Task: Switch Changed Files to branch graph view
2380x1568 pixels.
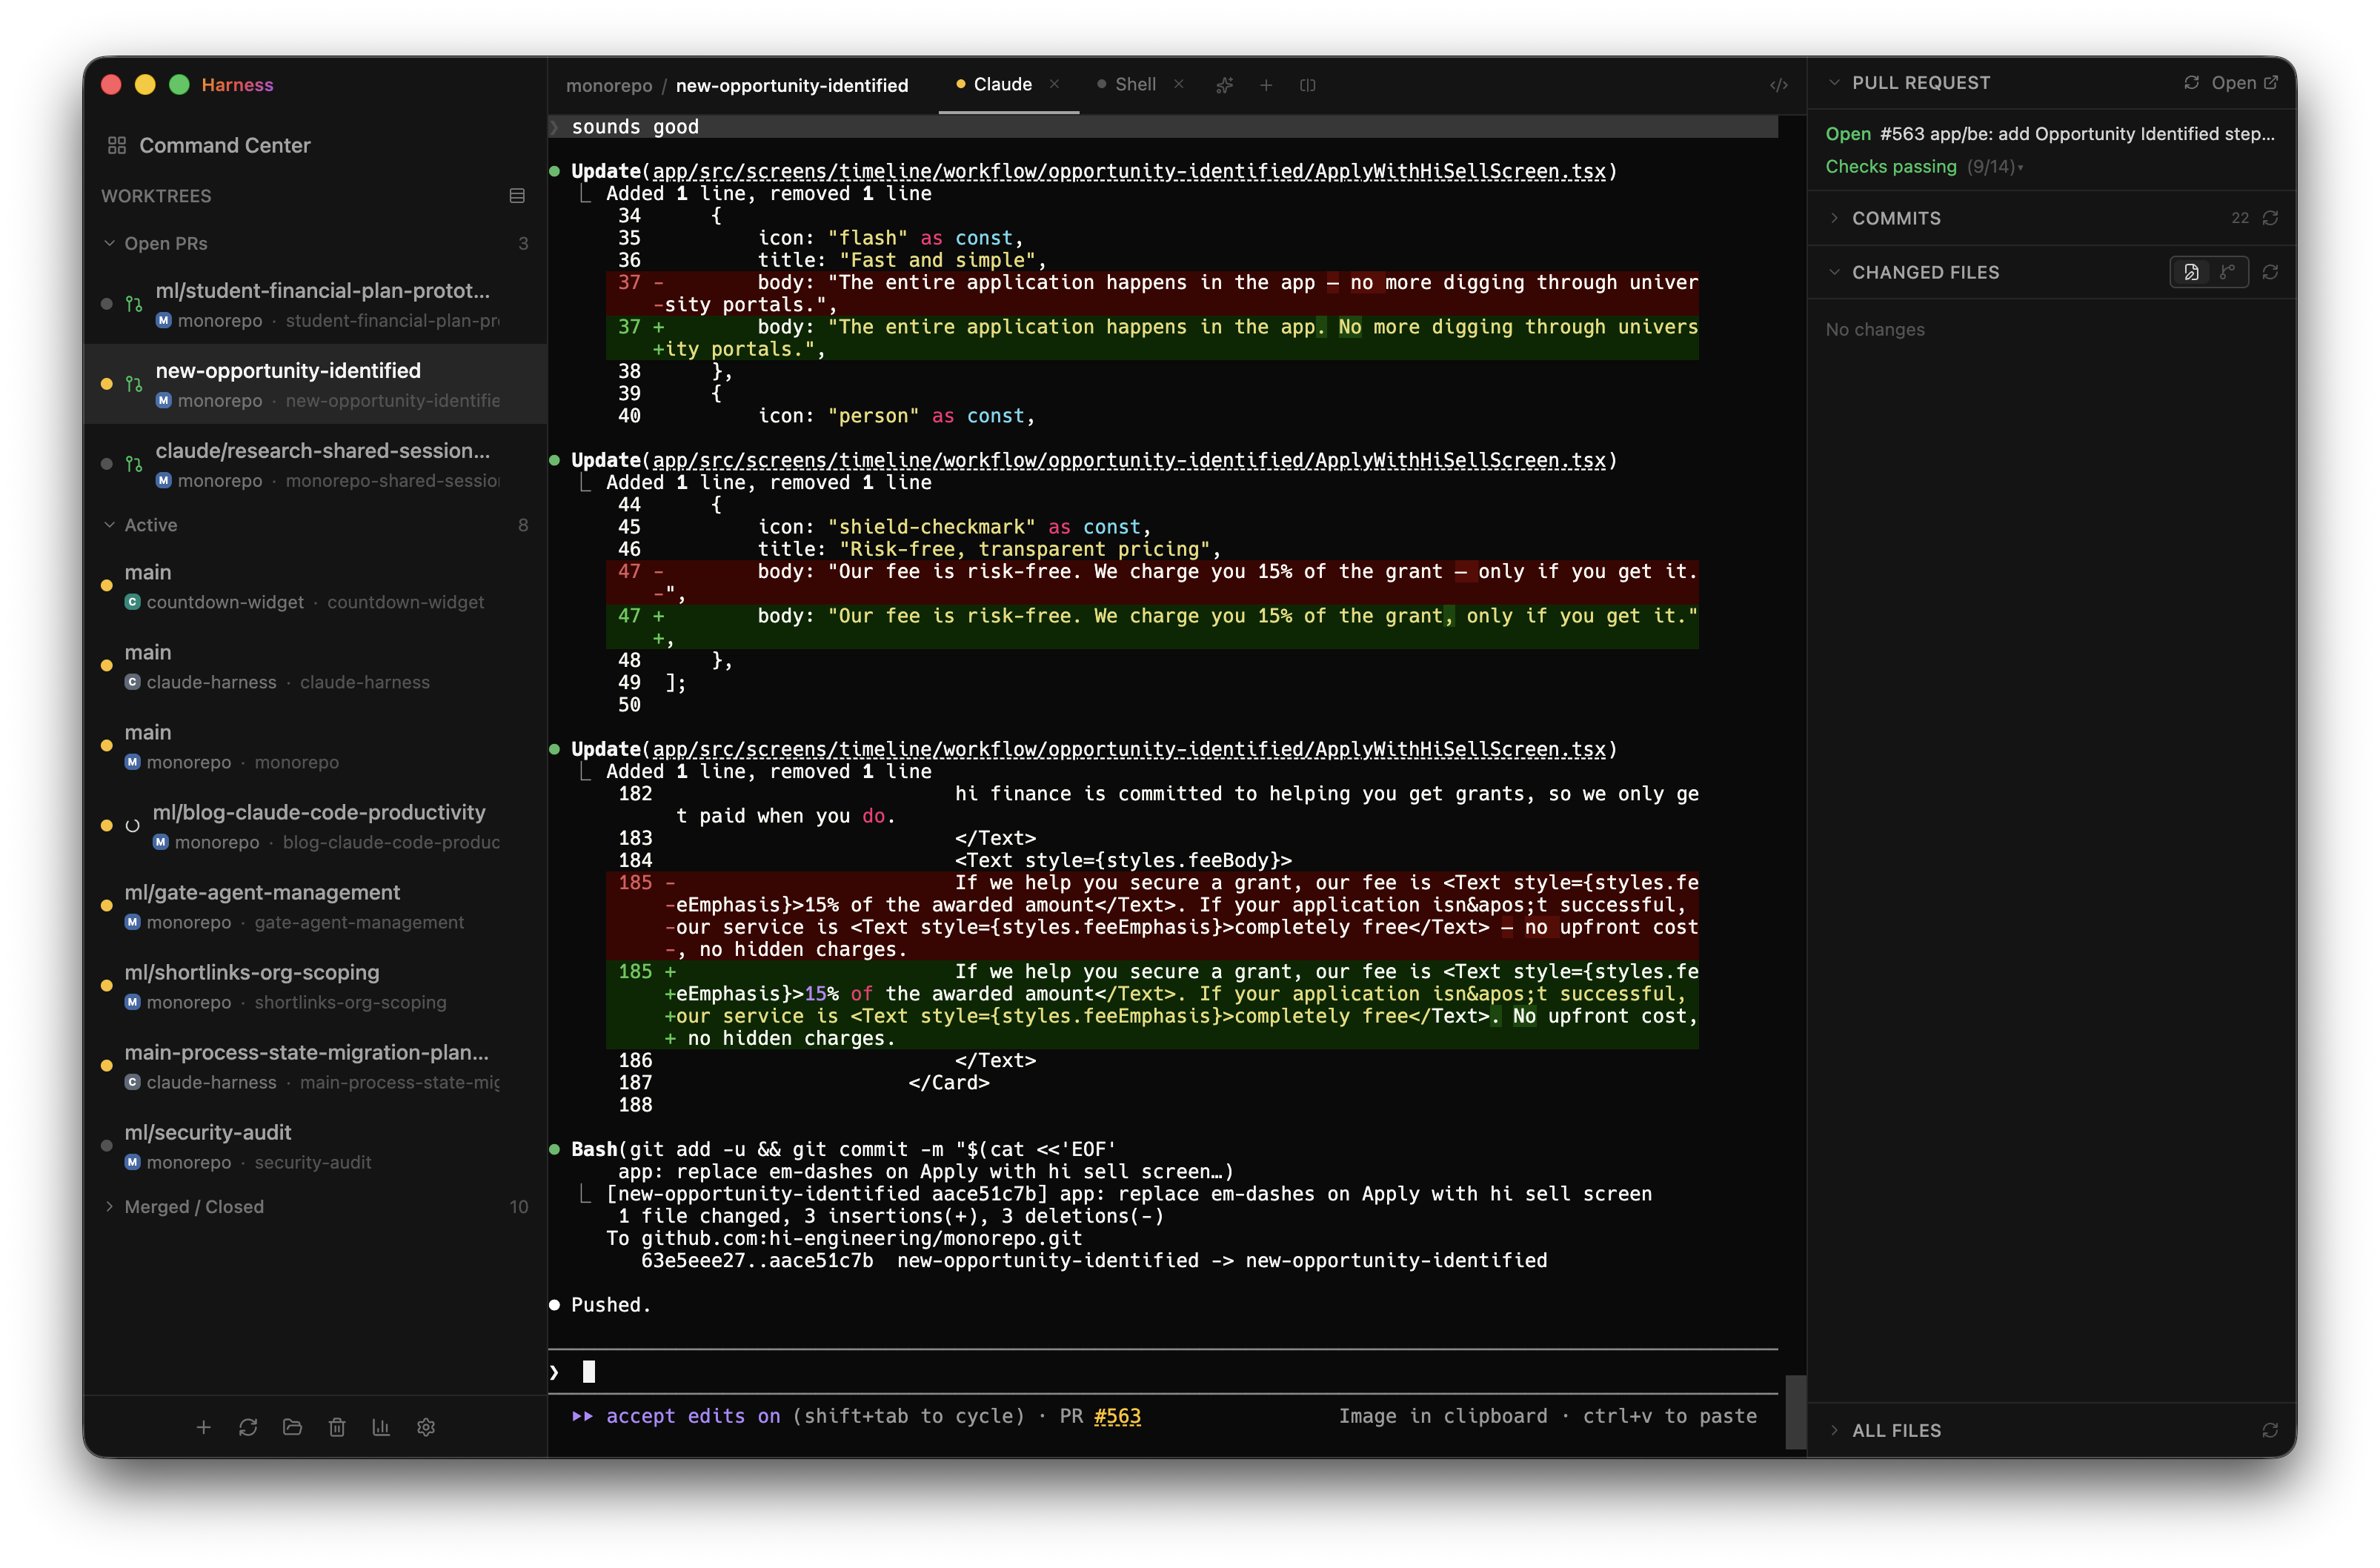Action: [x=2226, y=271]
